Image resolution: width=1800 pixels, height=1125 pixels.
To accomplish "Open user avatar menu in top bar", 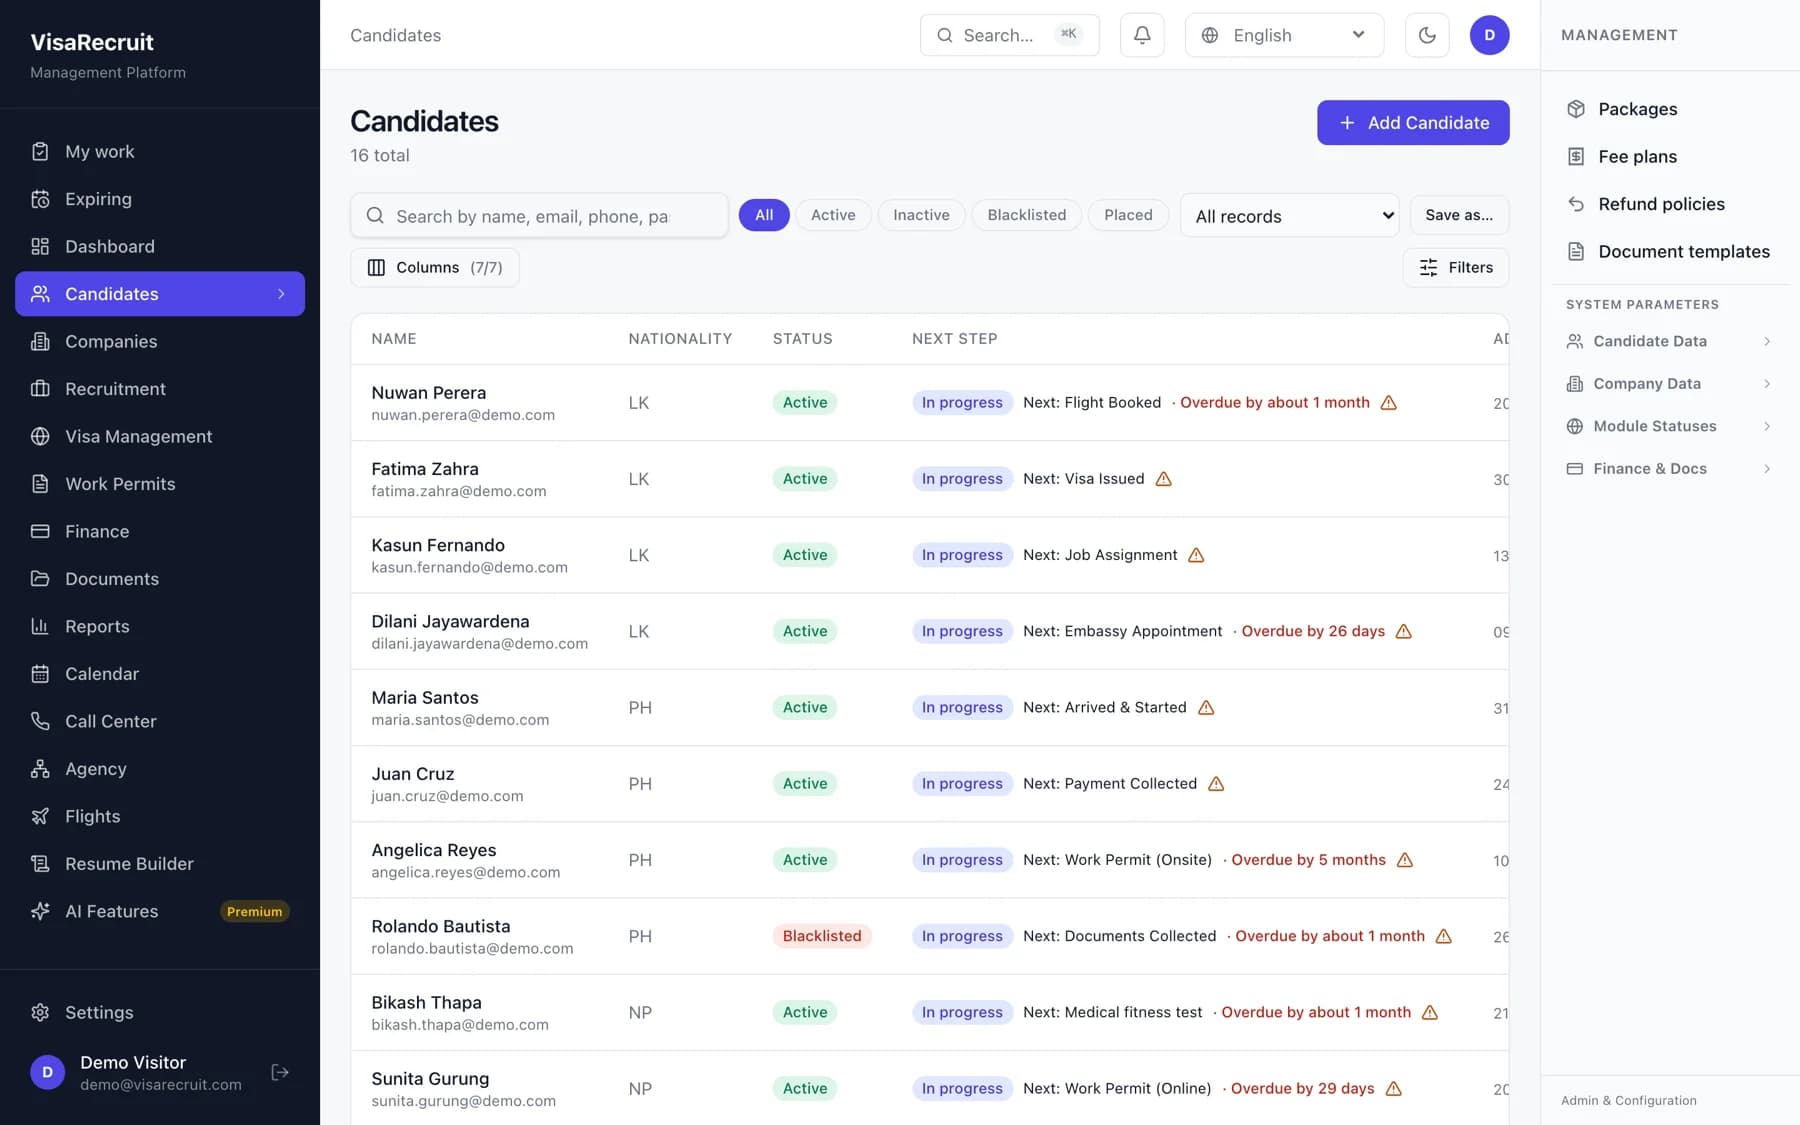I will 1489,35.
